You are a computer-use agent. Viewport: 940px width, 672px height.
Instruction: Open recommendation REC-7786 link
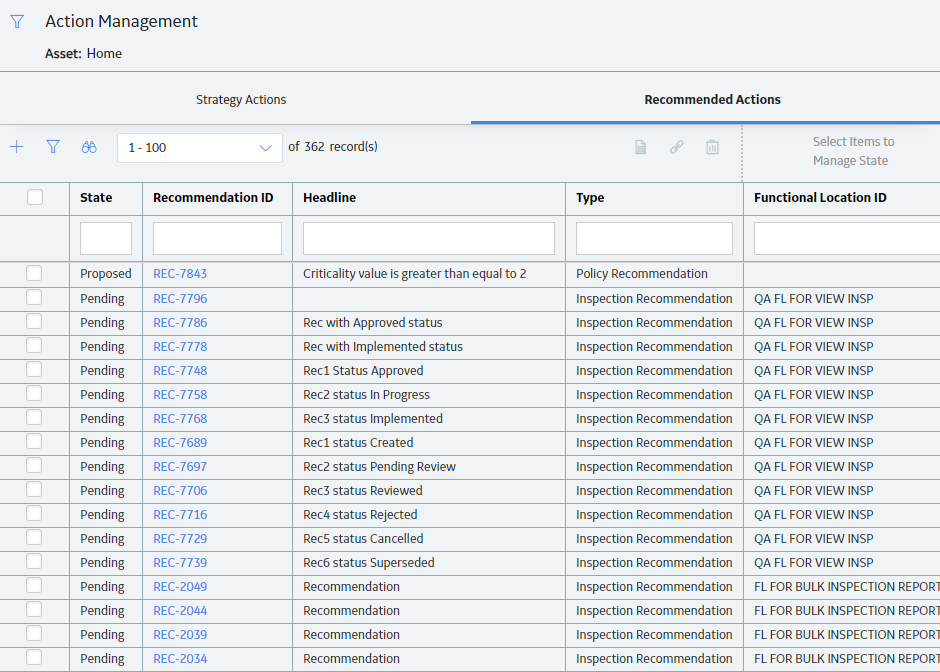(x=180, y=323)
